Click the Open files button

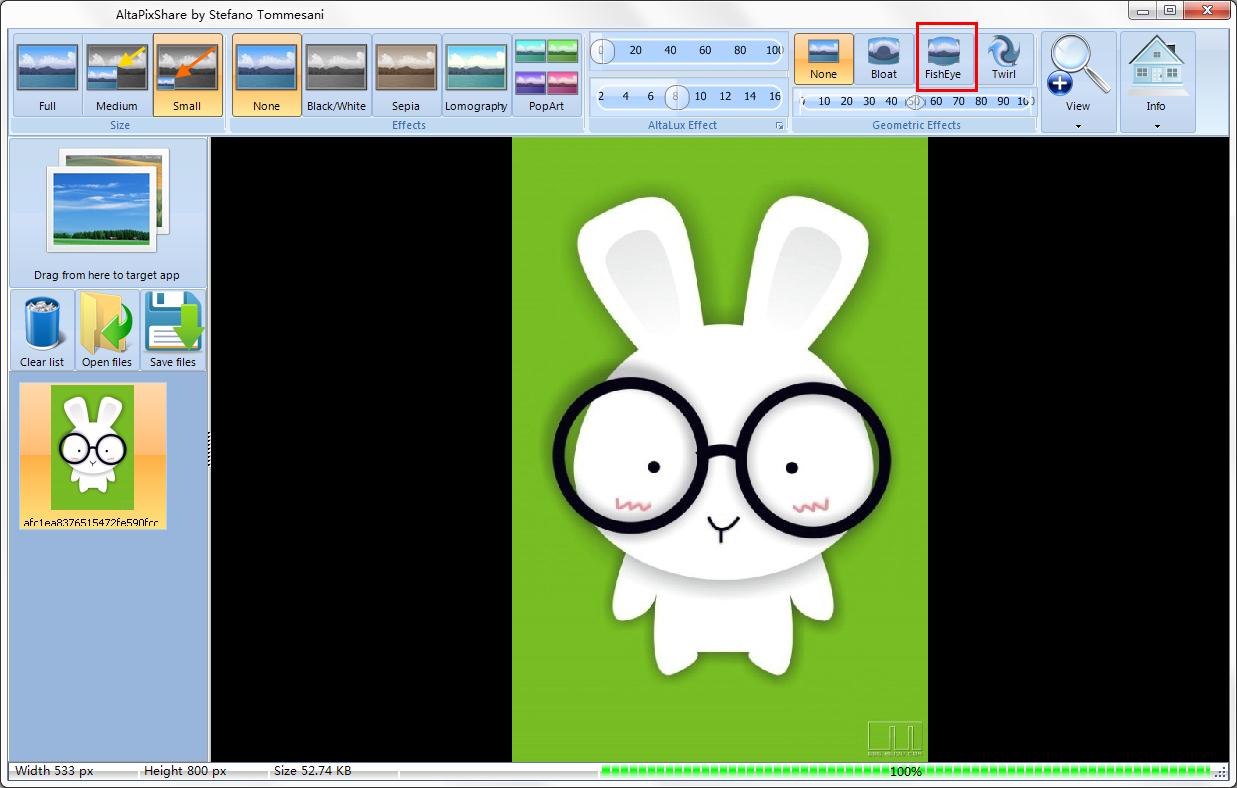107,330
